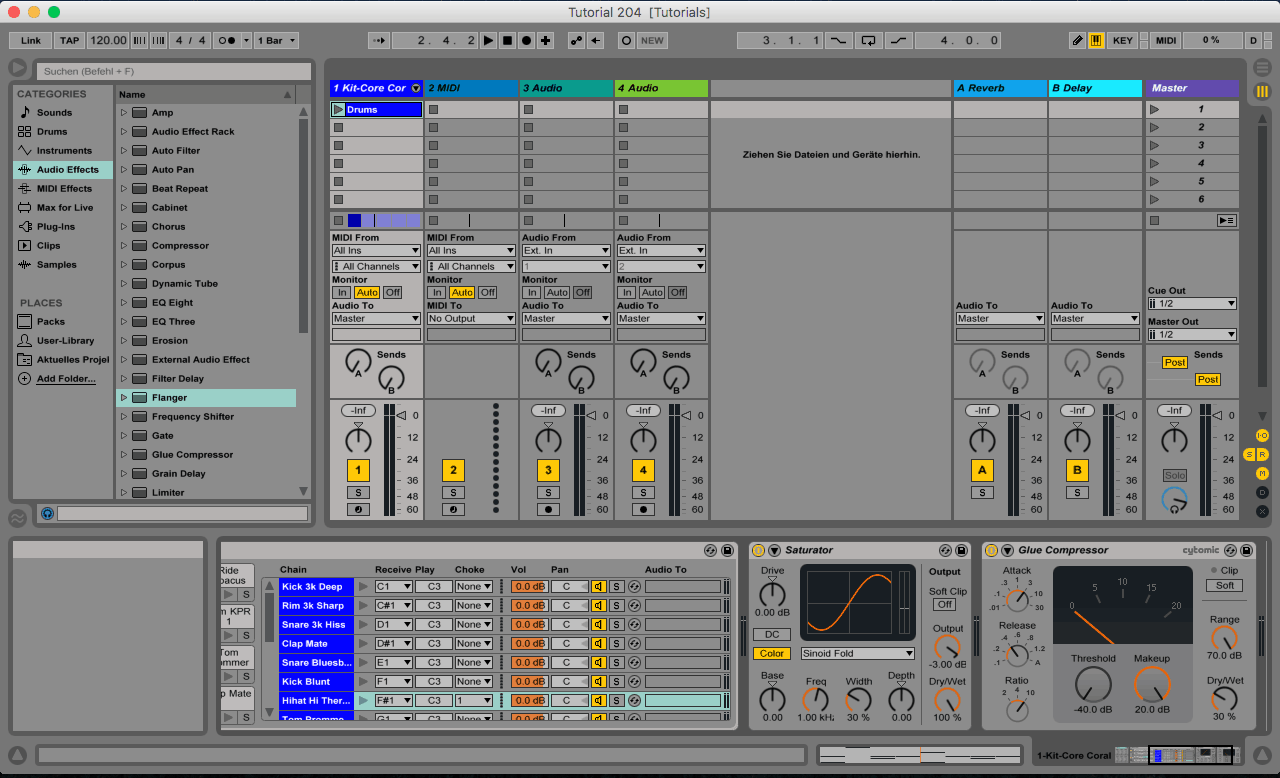Open Master Out channel dropdown
This screenshot has height=778, width=1280.
[x=1192, y=335]
